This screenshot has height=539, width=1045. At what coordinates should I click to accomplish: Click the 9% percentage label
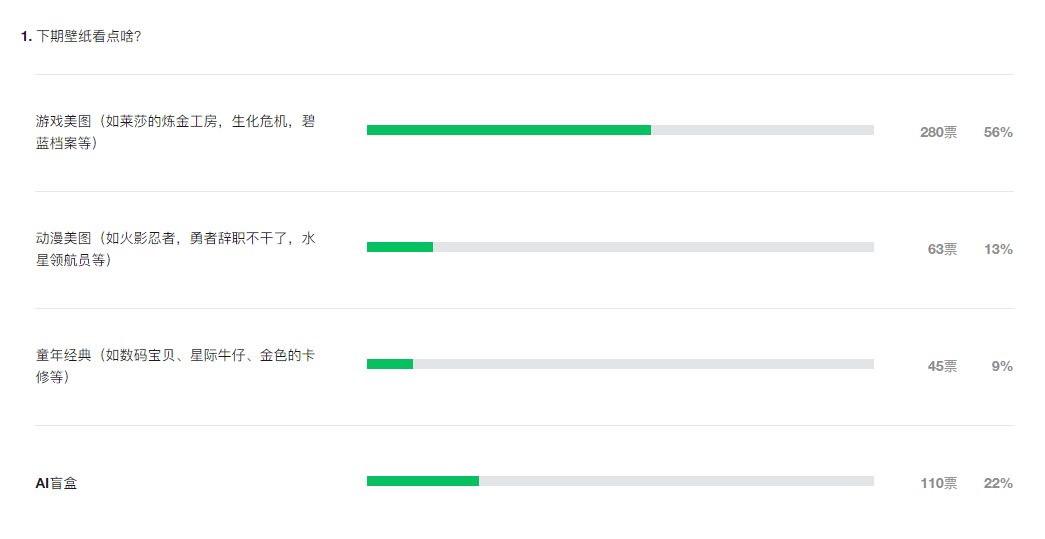click(1002, 366)
